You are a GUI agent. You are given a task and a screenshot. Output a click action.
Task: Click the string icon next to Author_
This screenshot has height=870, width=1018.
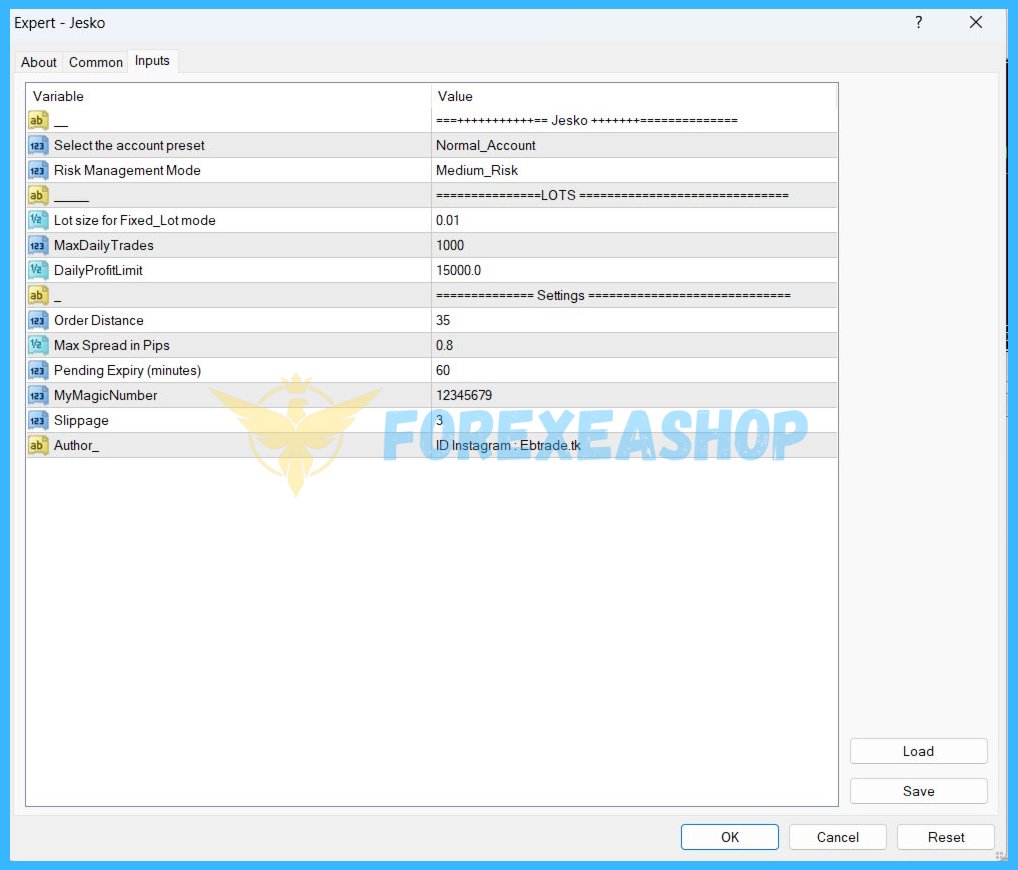click(38, 445)
